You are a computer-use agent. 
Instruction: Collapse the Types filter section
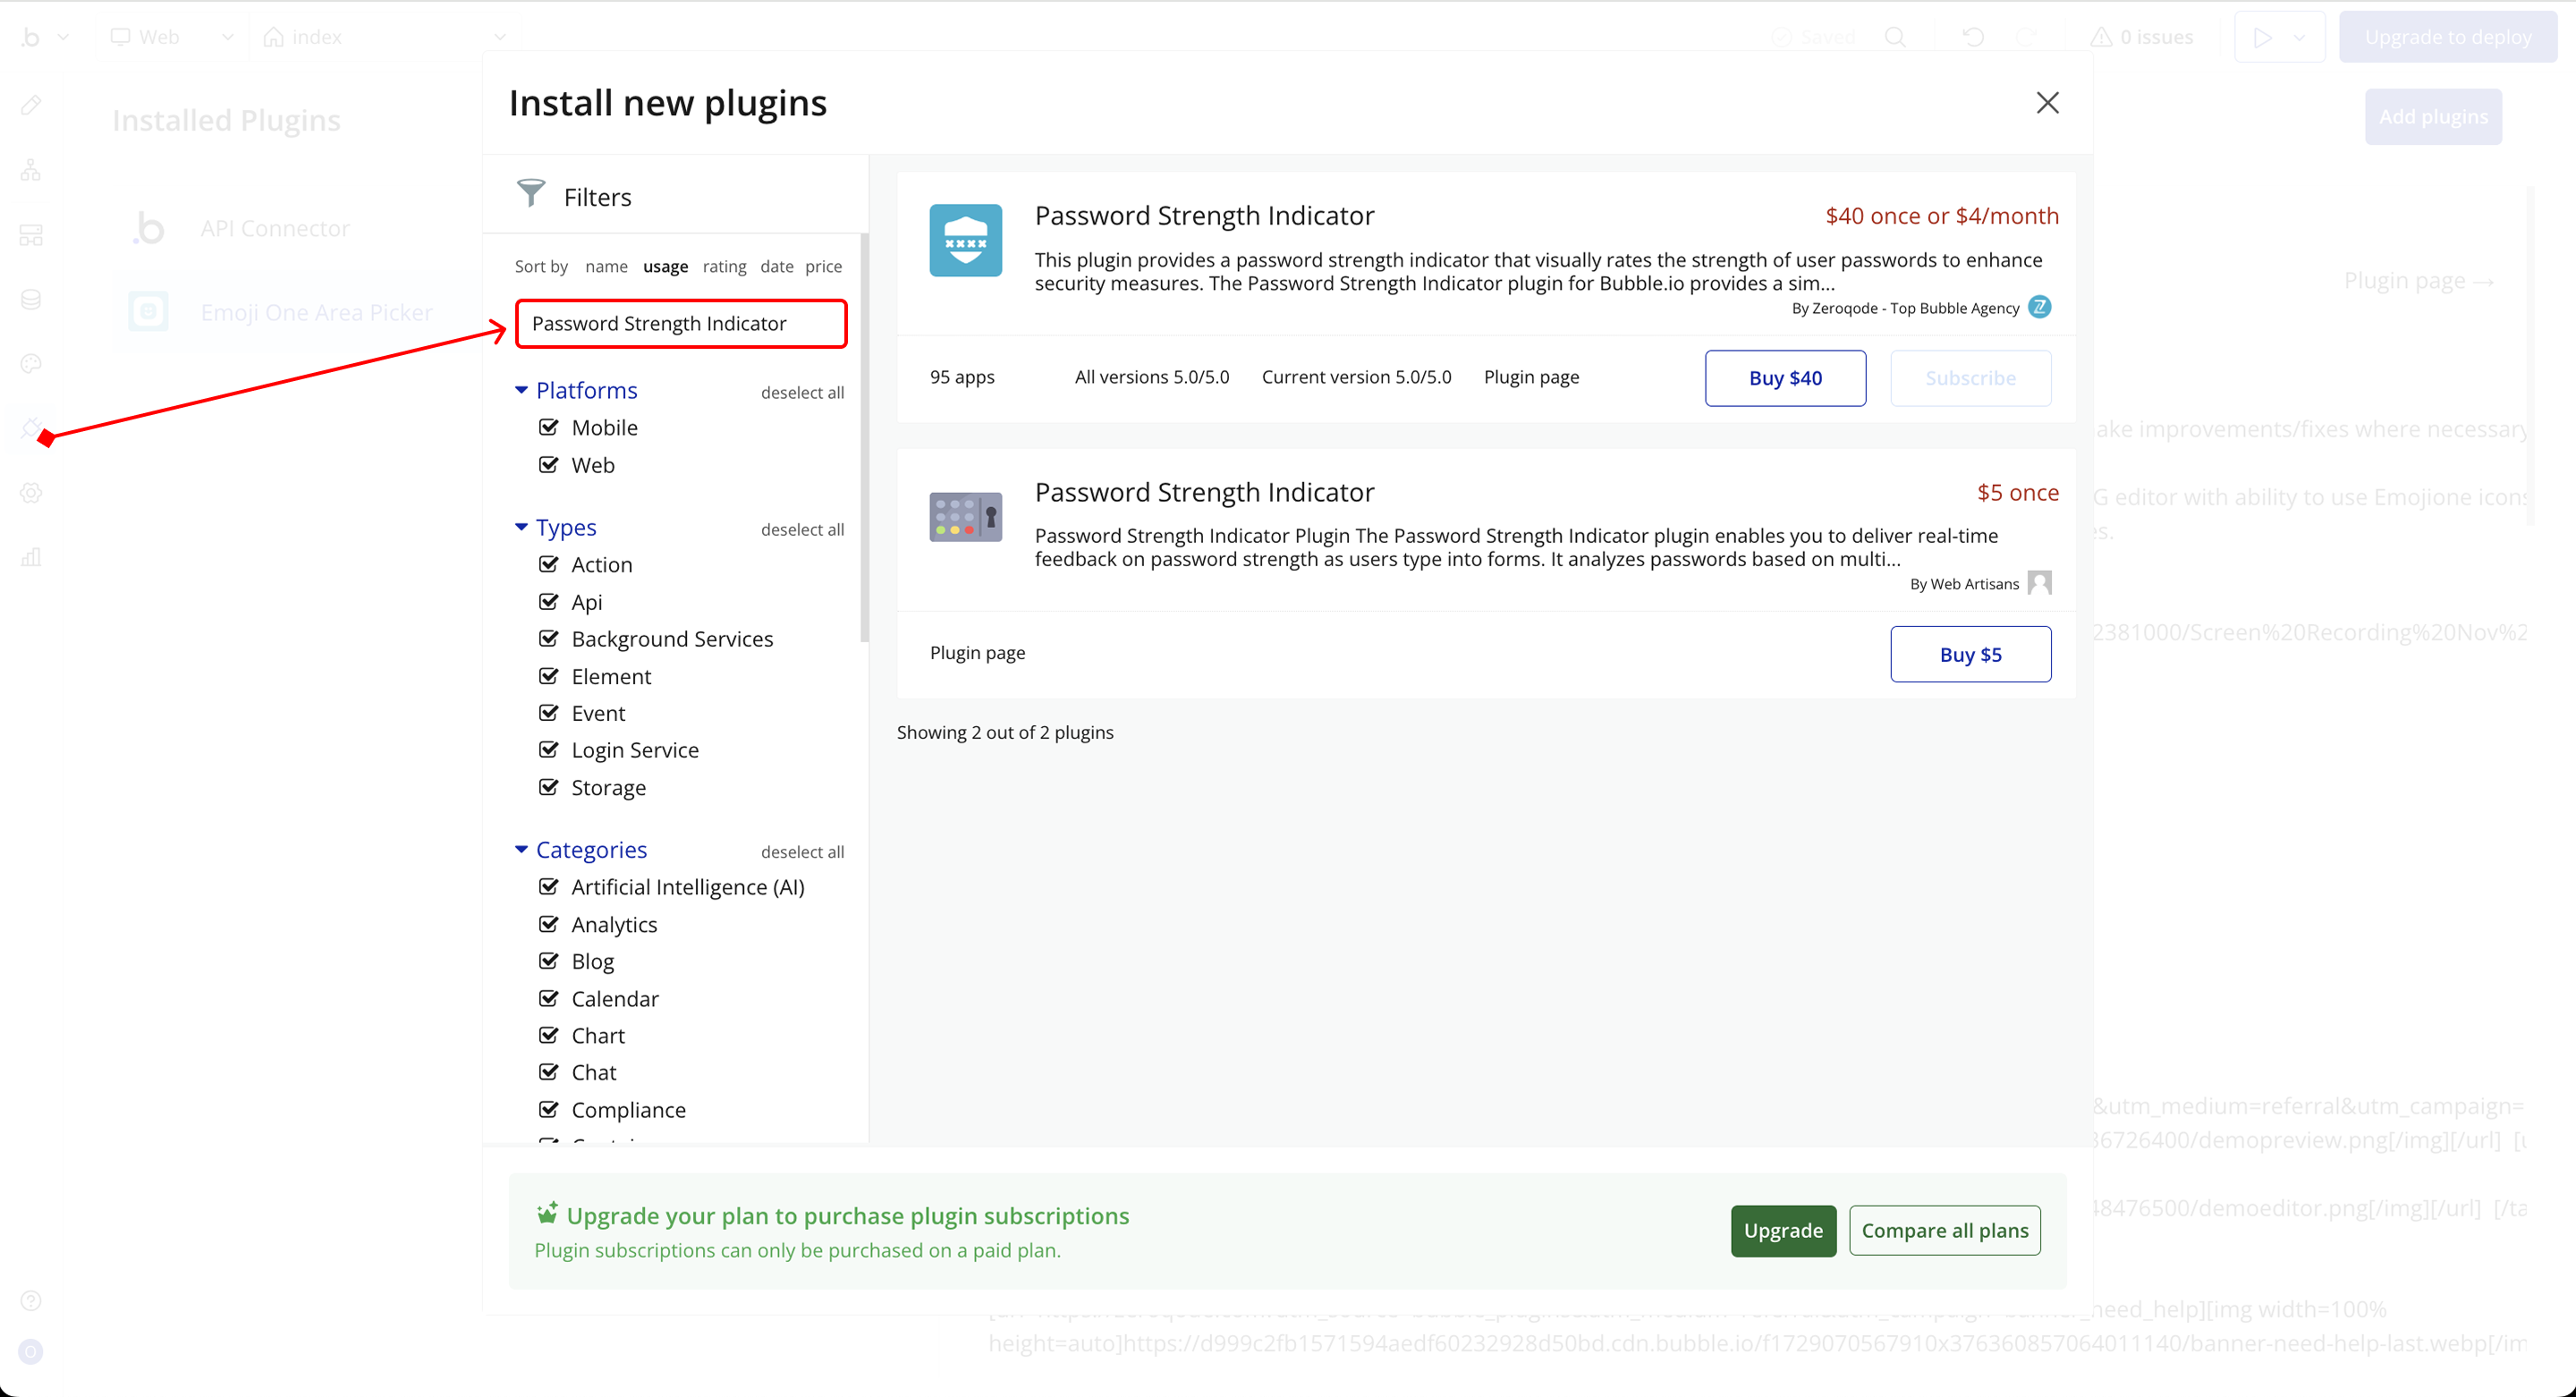point(521,527)
